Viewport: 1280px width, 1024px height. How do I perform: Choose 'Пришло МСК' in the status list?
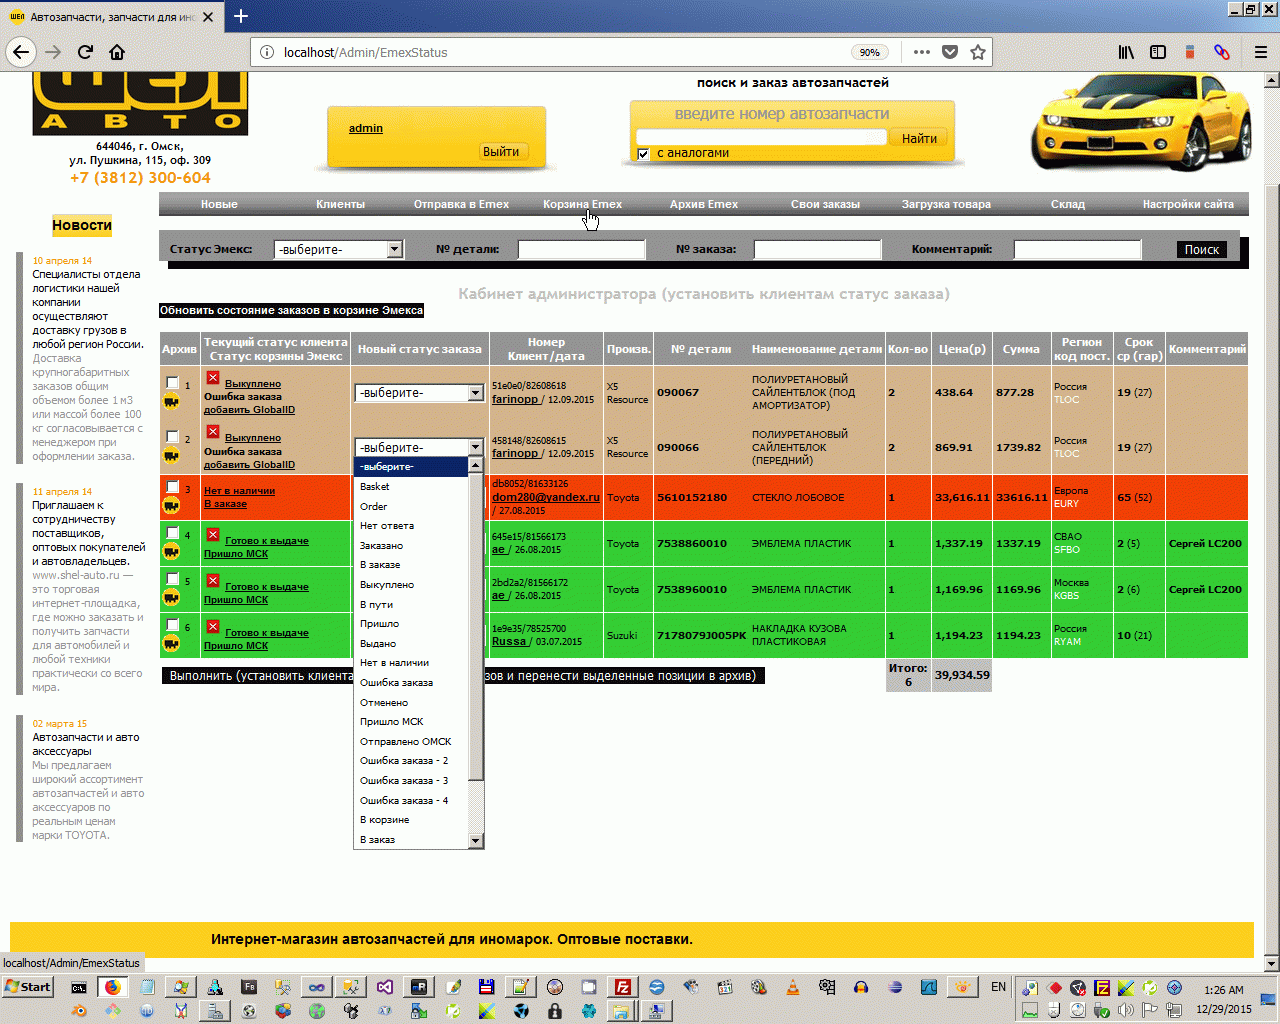[x=411, y=722]
